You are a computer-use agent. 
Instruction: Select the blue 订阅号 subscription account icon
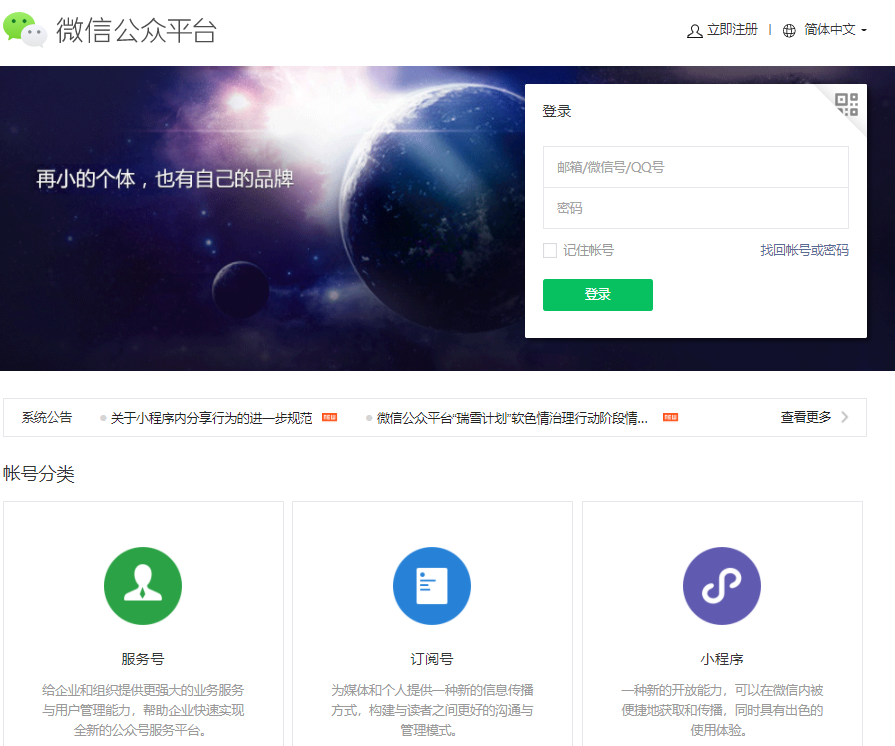click(431, 586)
